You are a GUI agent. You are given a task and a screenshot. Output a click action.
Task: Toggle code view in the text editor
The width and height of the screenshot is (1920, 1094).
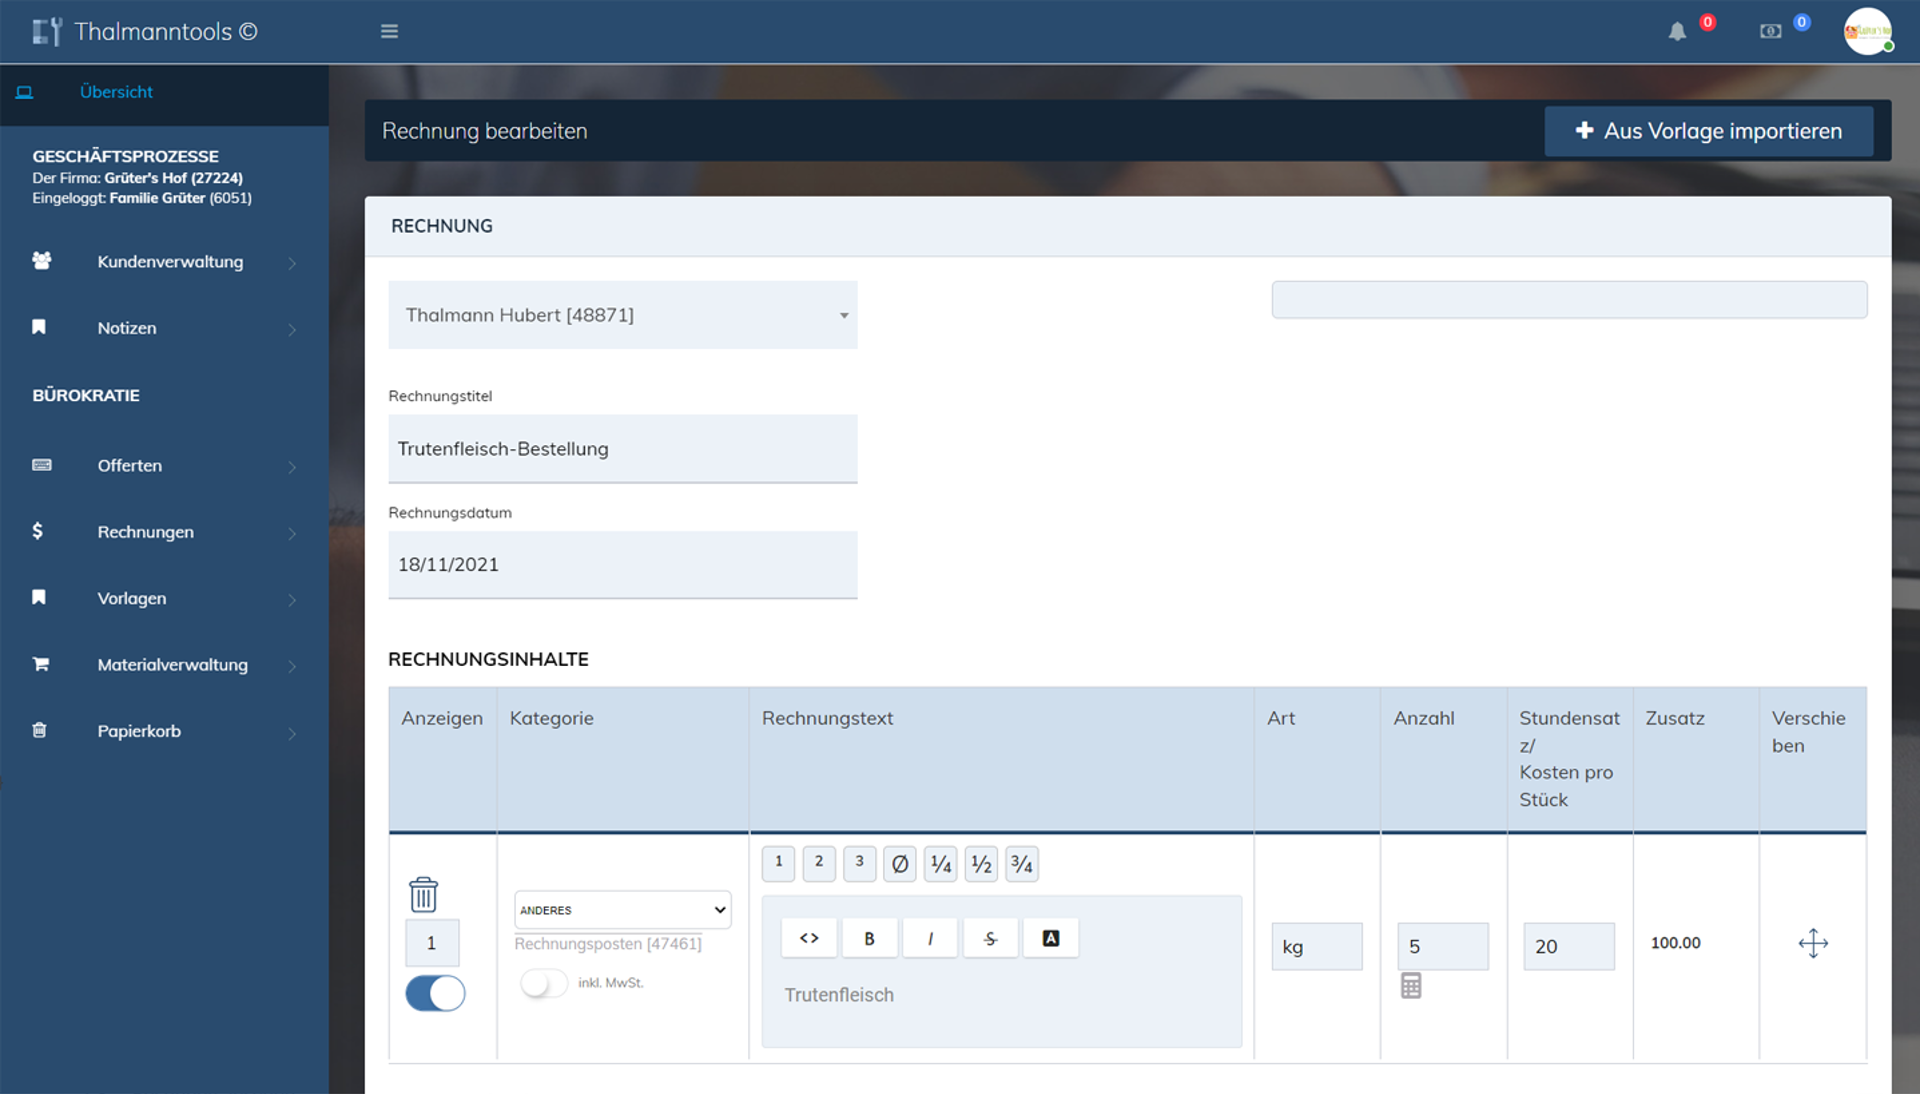pos(809,938)
